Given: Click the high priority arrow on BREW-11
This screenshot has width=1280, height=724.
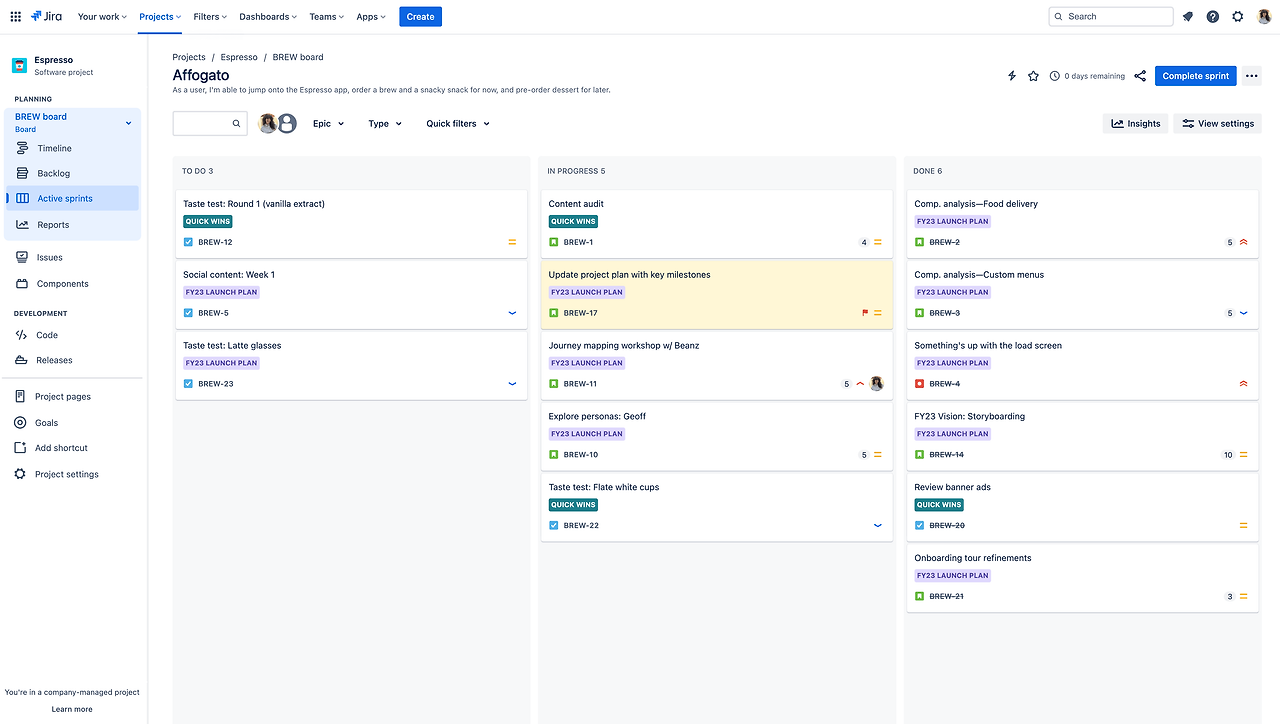Looking at the screenshot, I should [x=860, y=384].
